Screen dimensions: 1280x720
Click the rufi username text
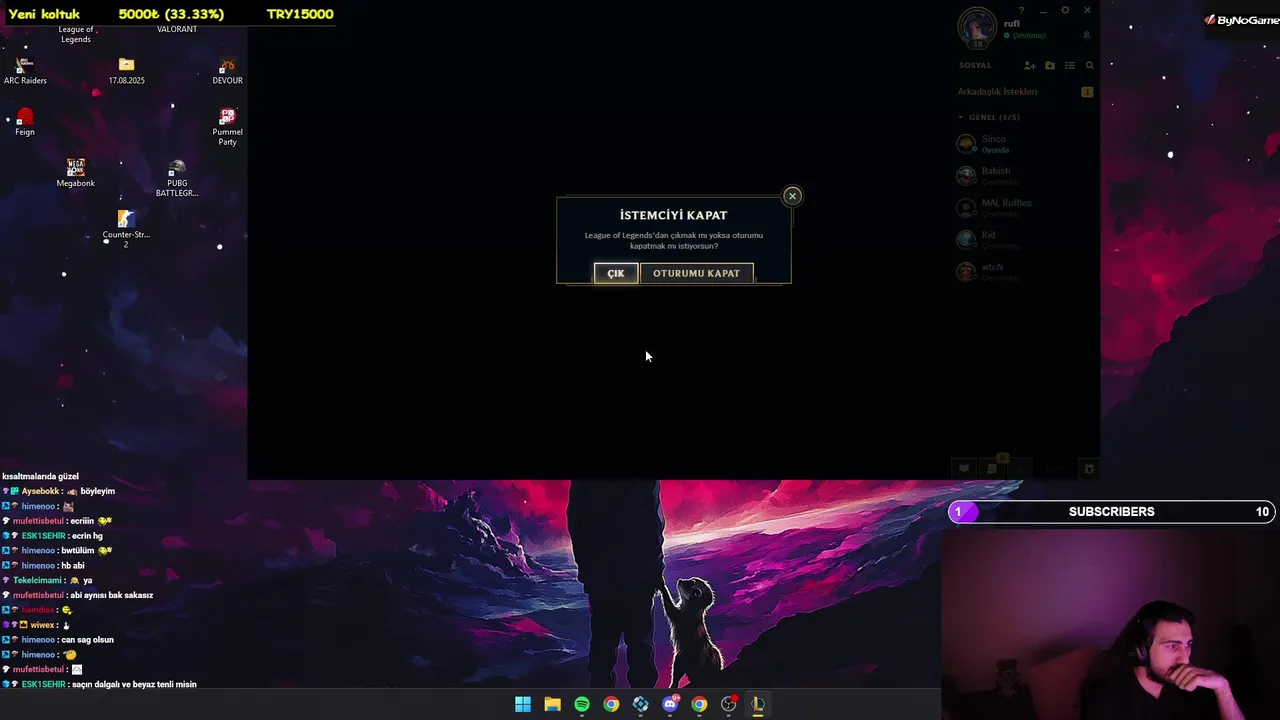[1012, 23]
